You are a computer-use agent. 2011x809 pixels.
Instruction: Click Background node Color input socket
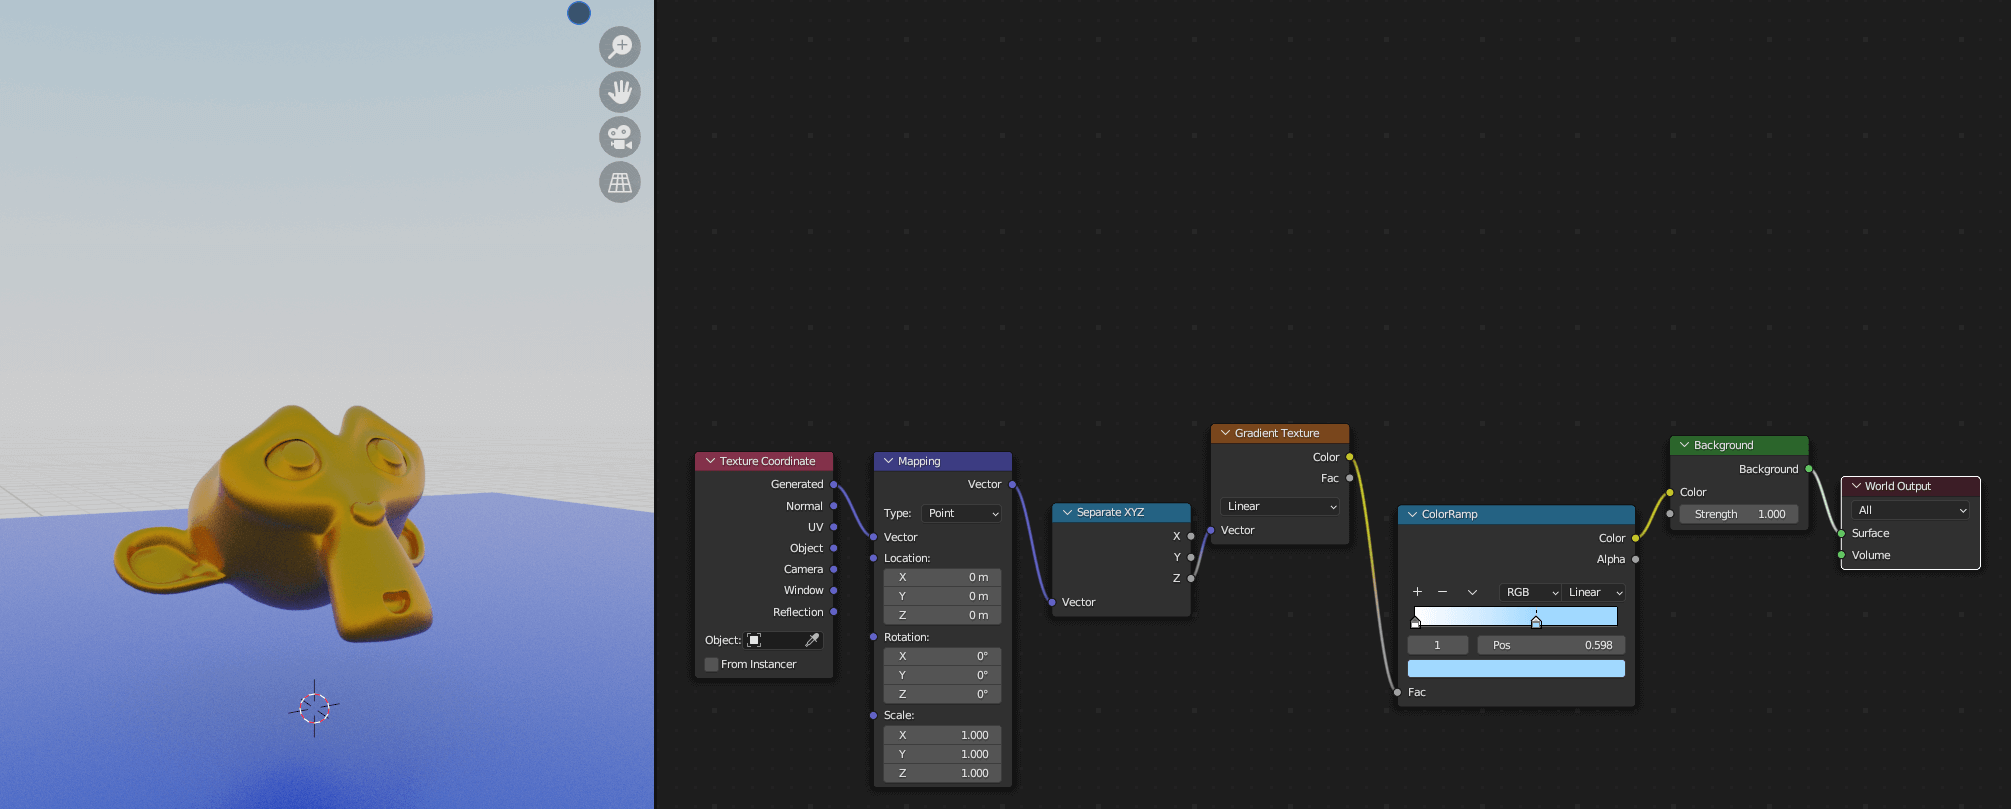pos(1670,492)
